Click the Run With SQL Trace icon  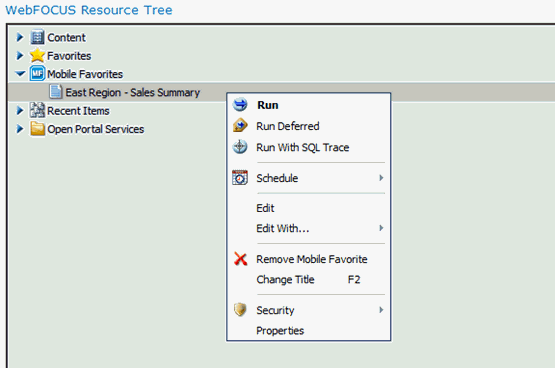click(x=240, y=147)
